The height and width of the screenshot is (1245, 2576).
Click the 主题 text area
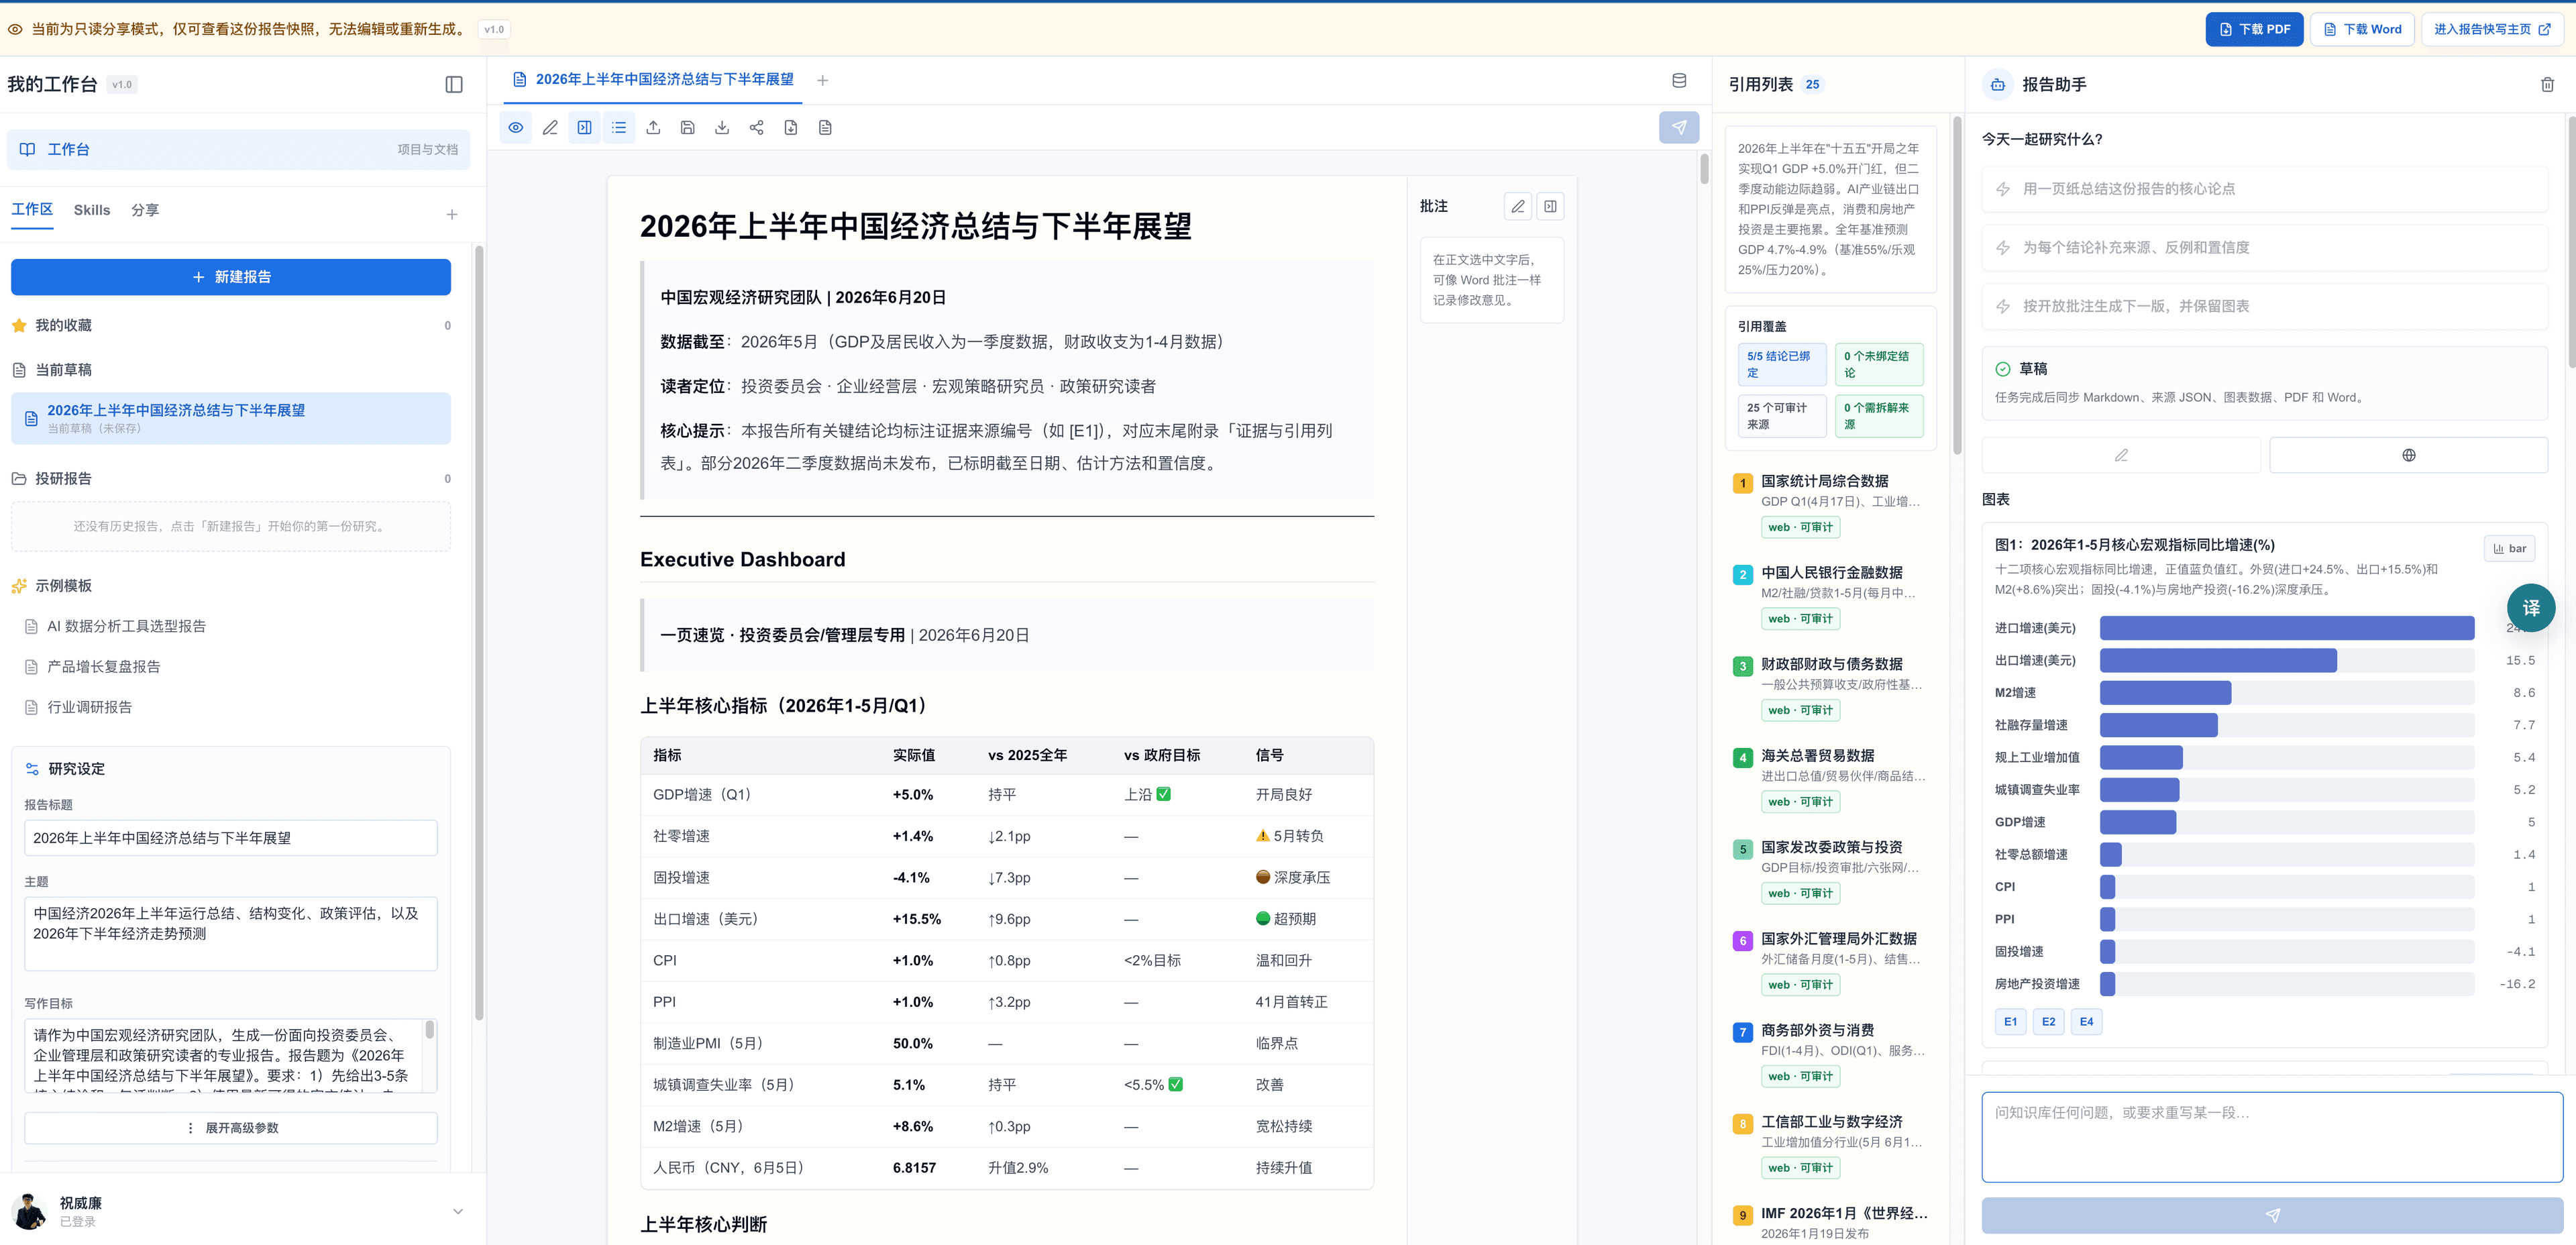point(231,933)
